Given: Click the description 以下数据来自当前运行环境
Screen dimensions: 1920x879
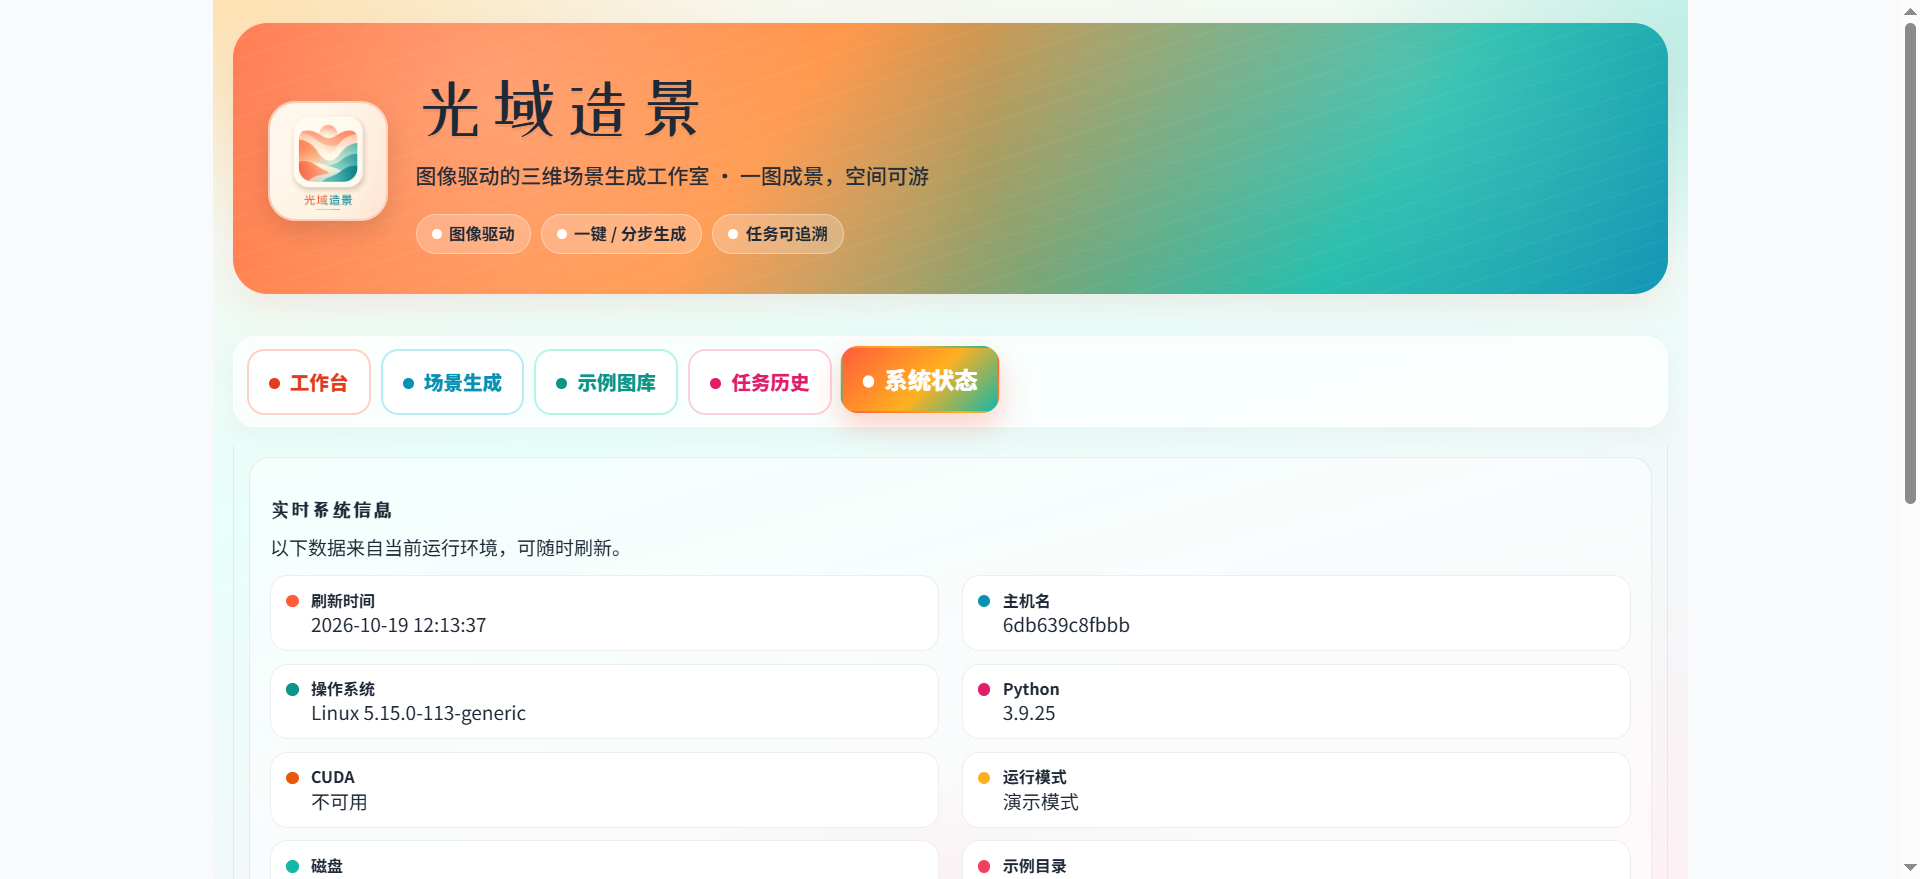Looking at the screenshot, I should click(x=384, y=548).
